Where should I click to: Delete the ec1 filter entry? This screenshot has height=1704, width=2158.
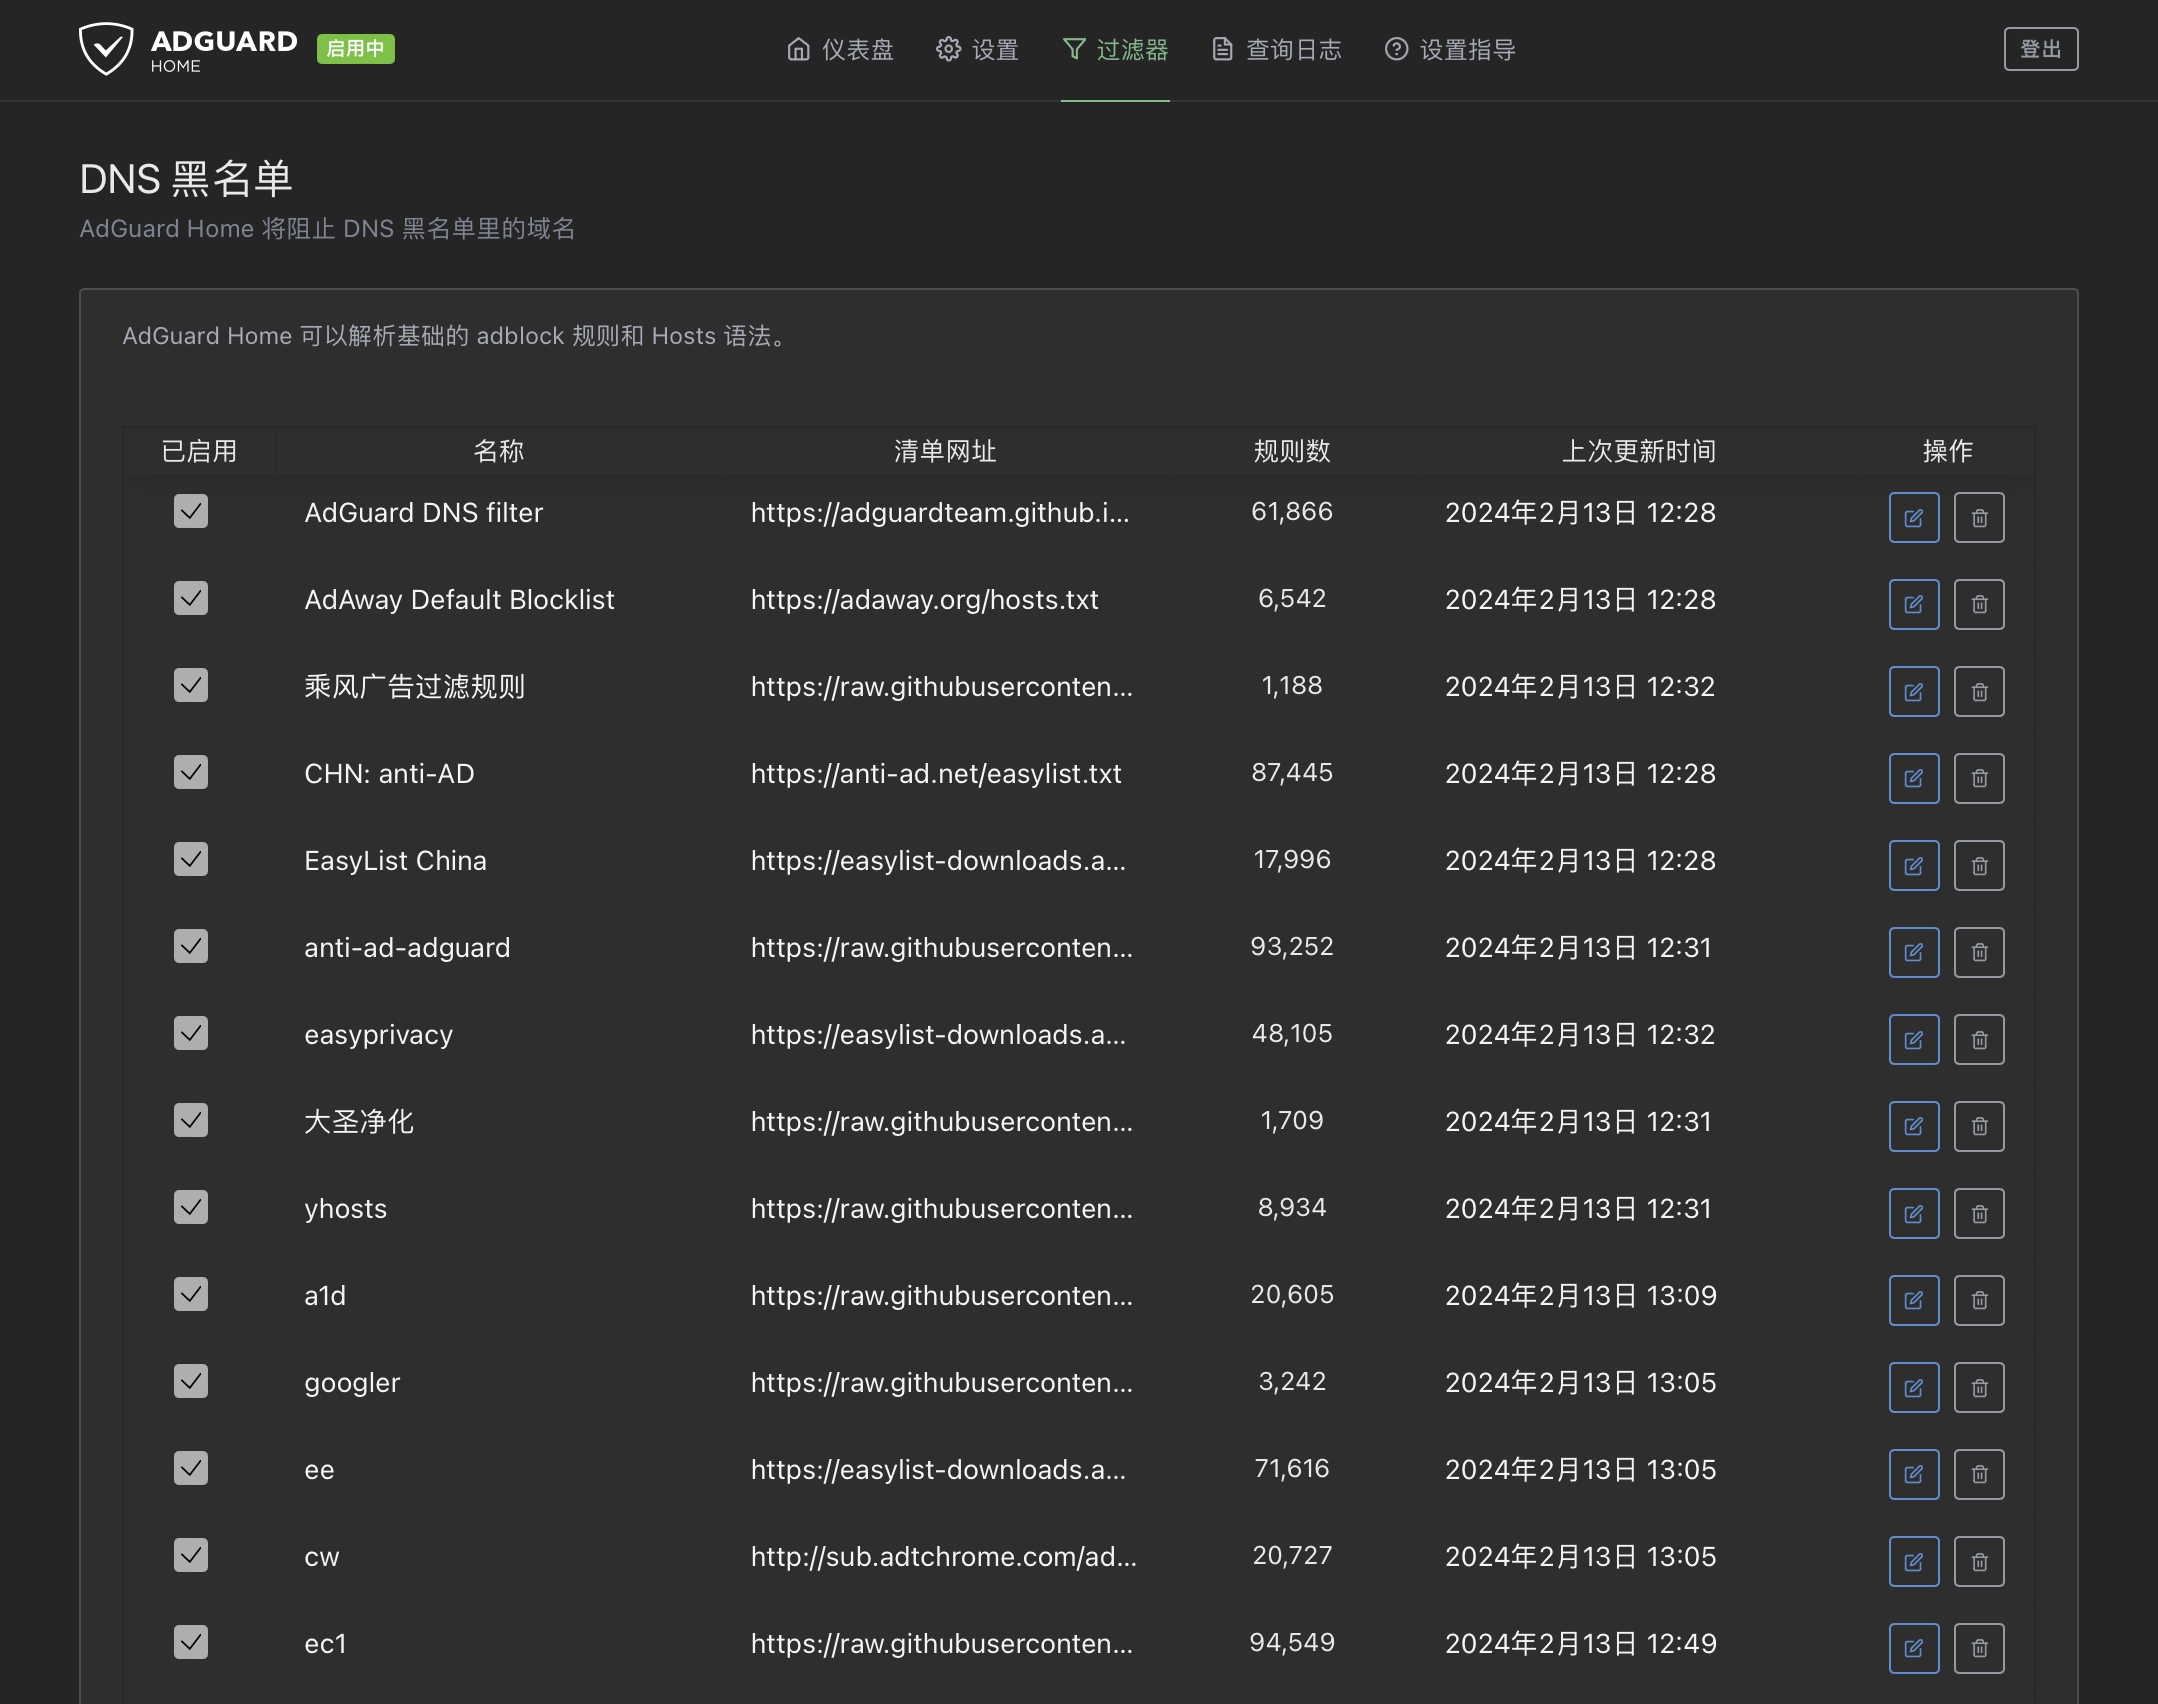click(x=1979, y=1648)
